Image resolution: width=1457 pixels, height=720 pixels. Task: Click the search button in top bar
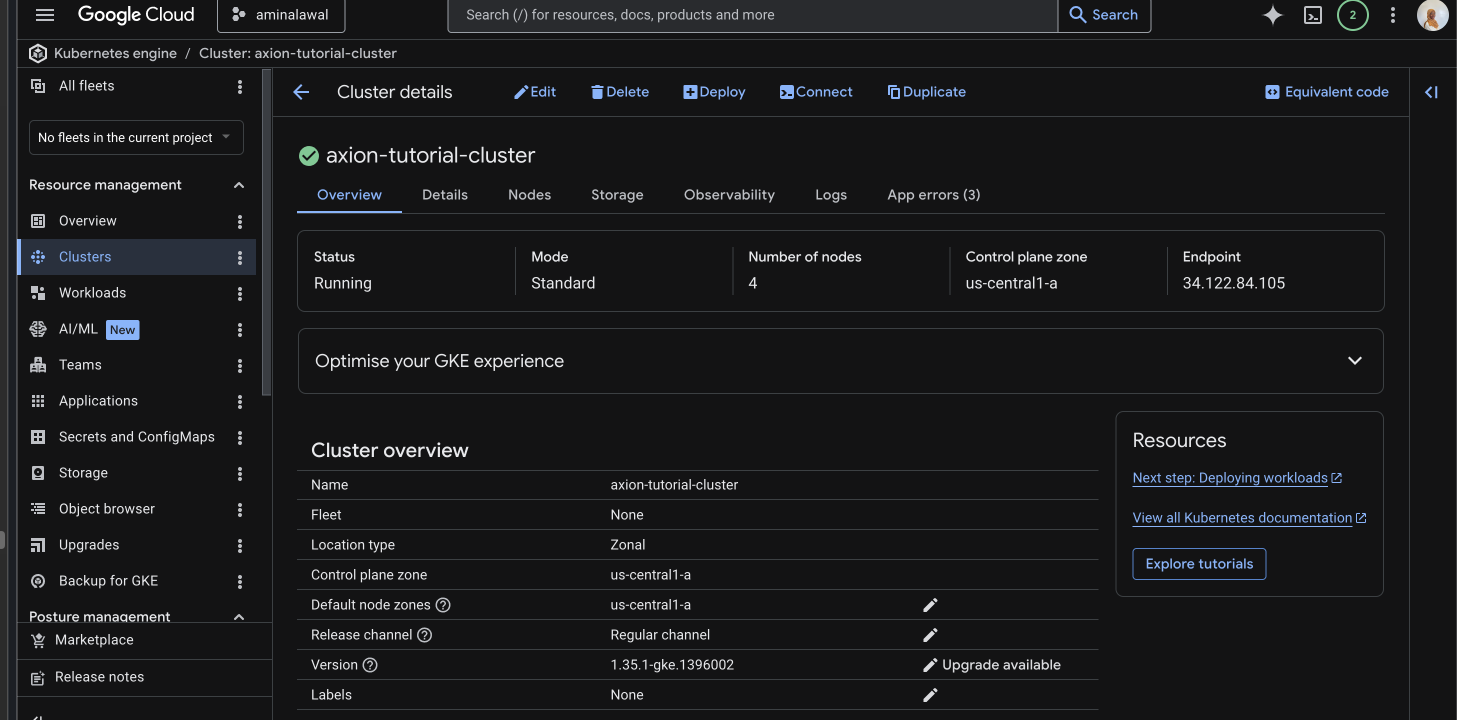pos(1104,15)
